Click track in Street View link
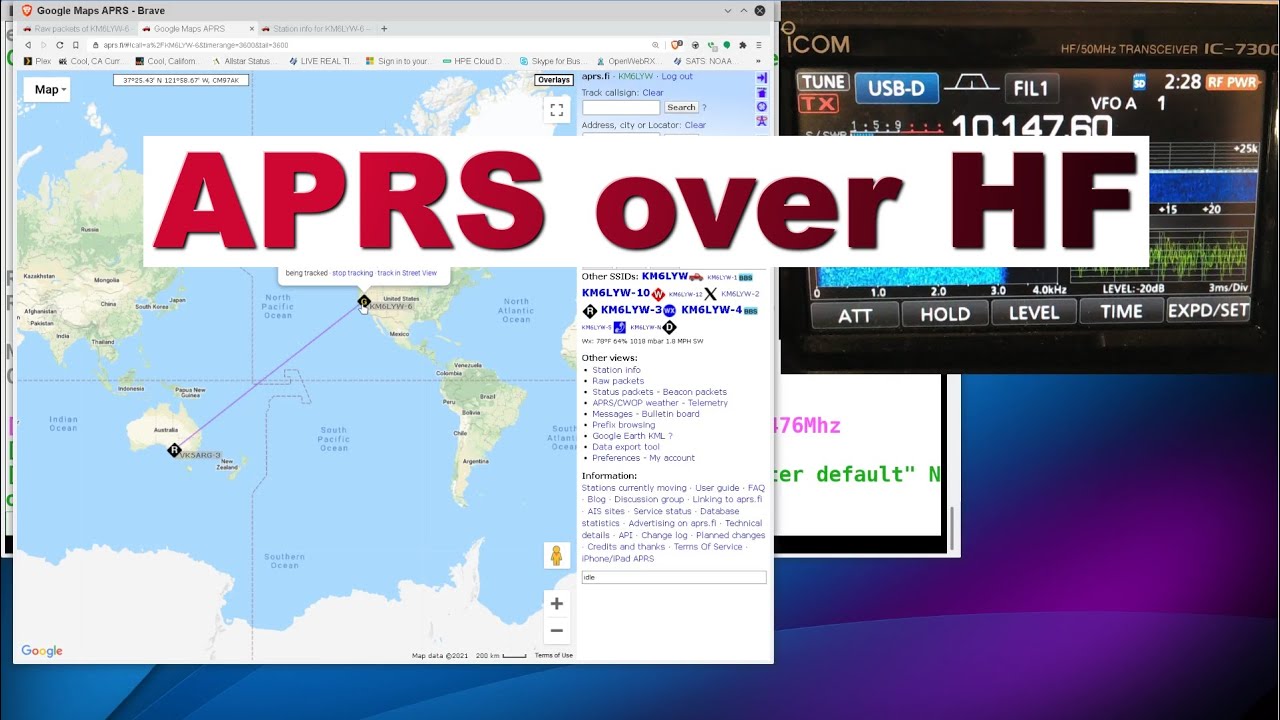1280x720 pixels. (407, 273)
